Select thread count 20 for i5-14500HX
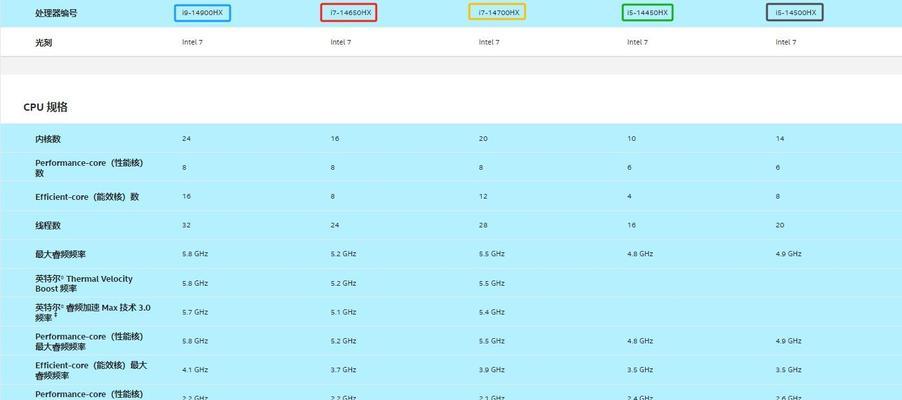The image size is (902, 400). [x=780, y=225]
